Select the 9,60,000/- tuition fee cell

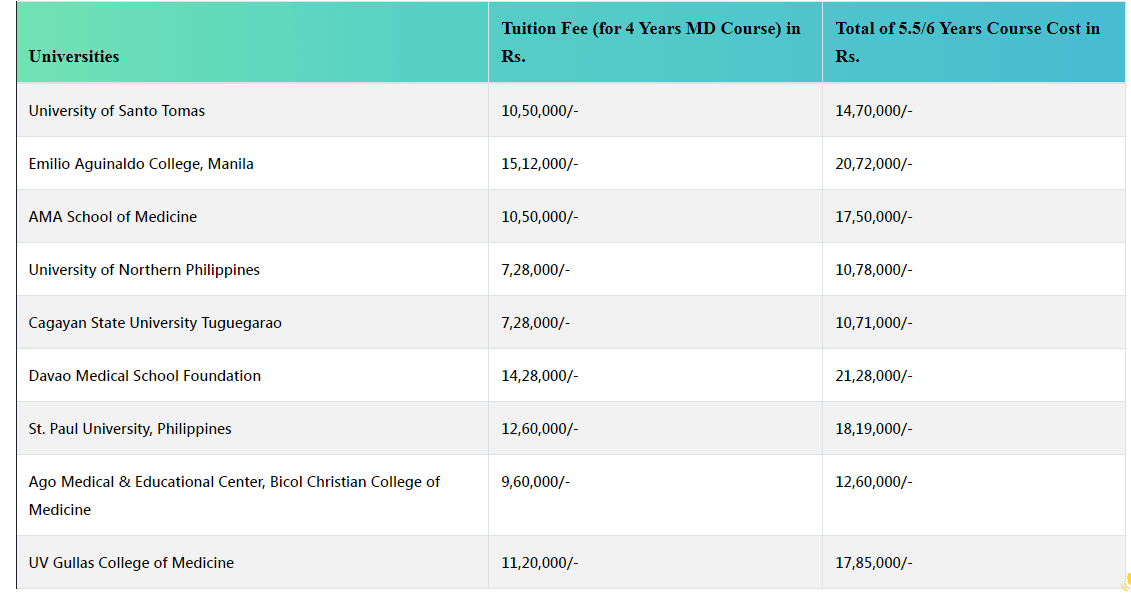point(536,482)
